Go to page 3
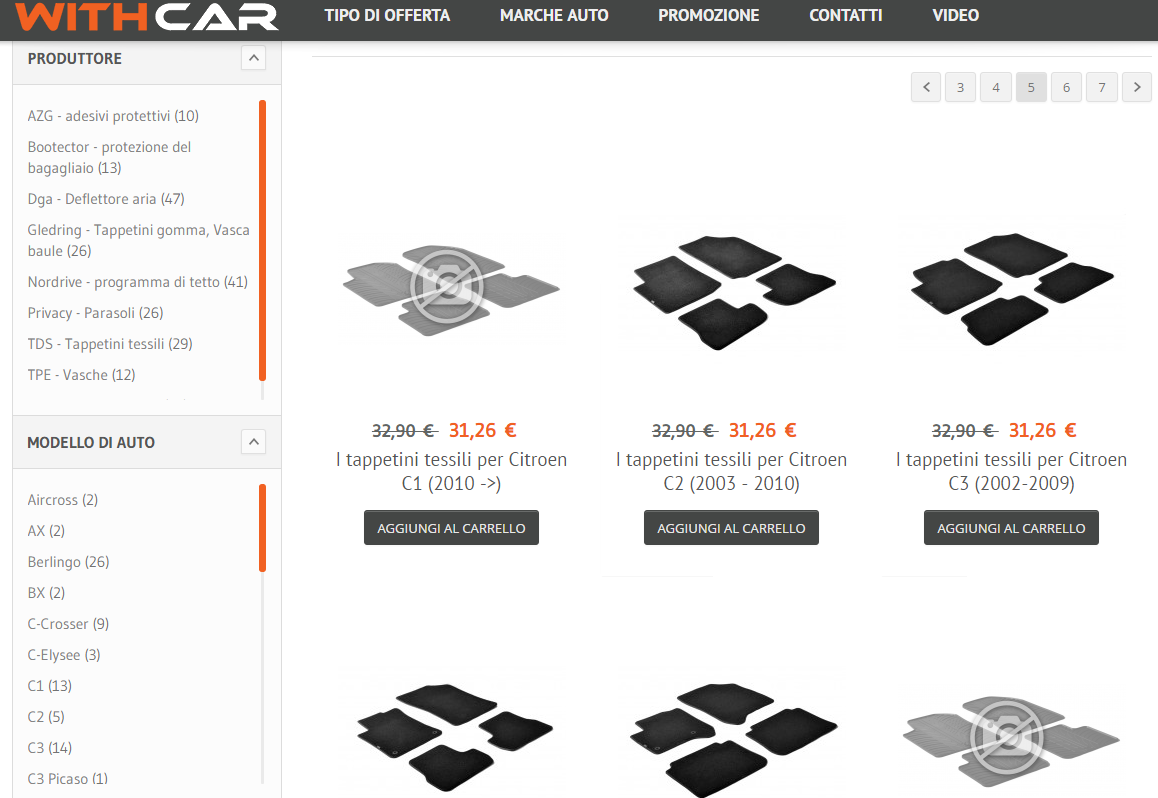Image resolution: width=1158 pixels, height=798 pixels. point(960,87)
